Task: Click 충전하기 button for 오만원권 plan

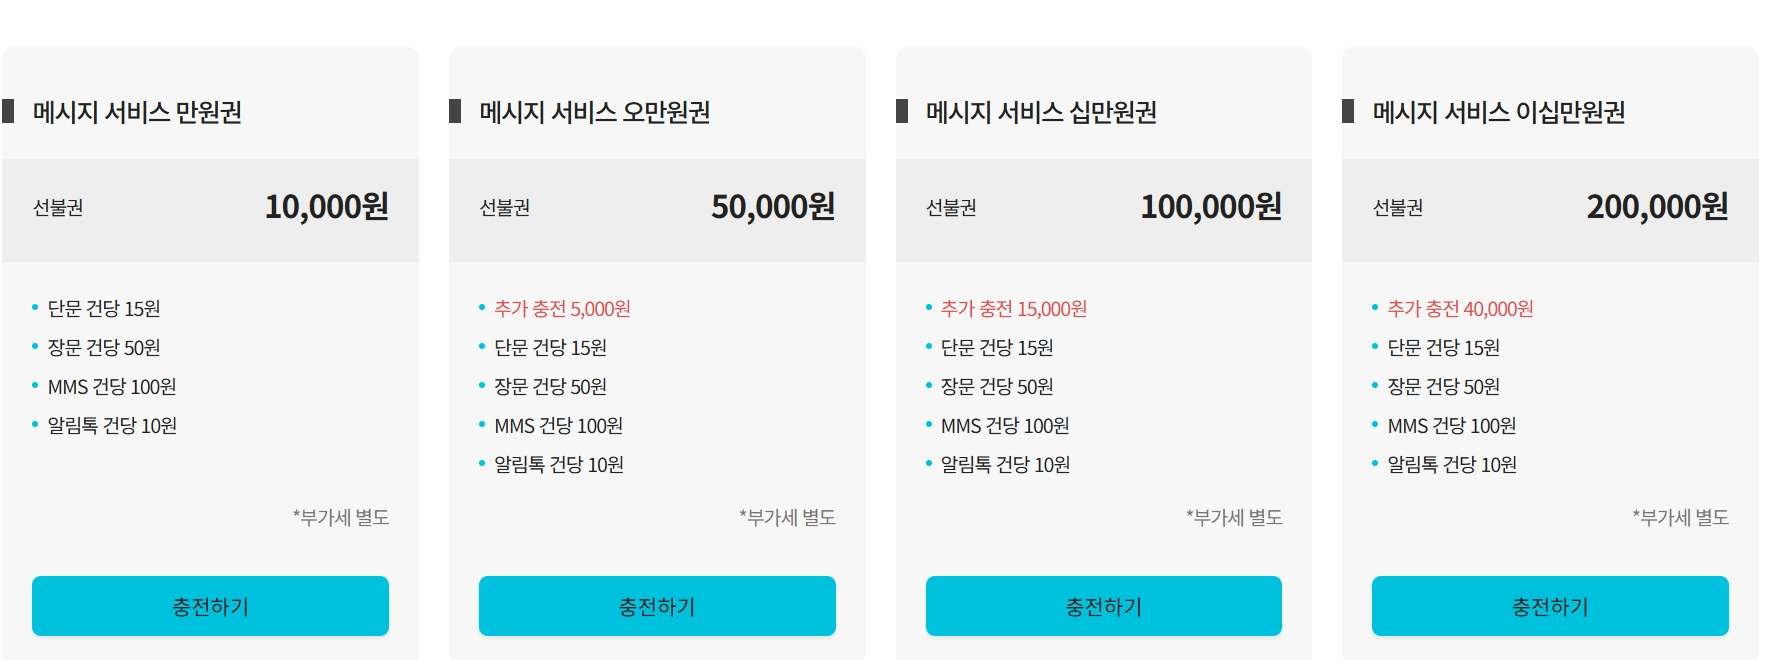Action: click(657, 606)
